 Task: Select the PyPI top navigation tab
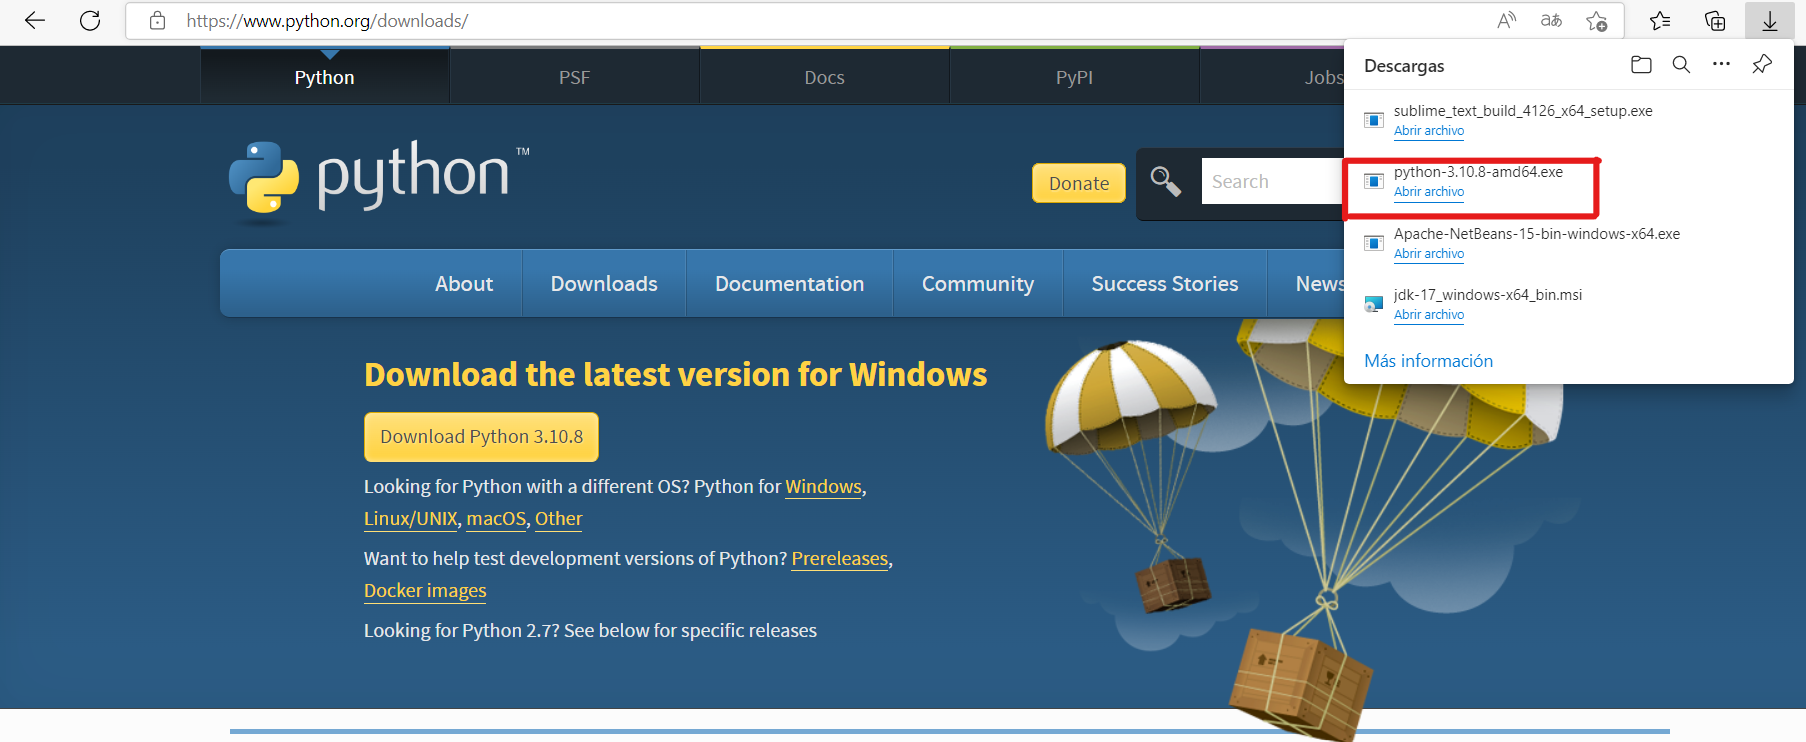pos(1075,77)
